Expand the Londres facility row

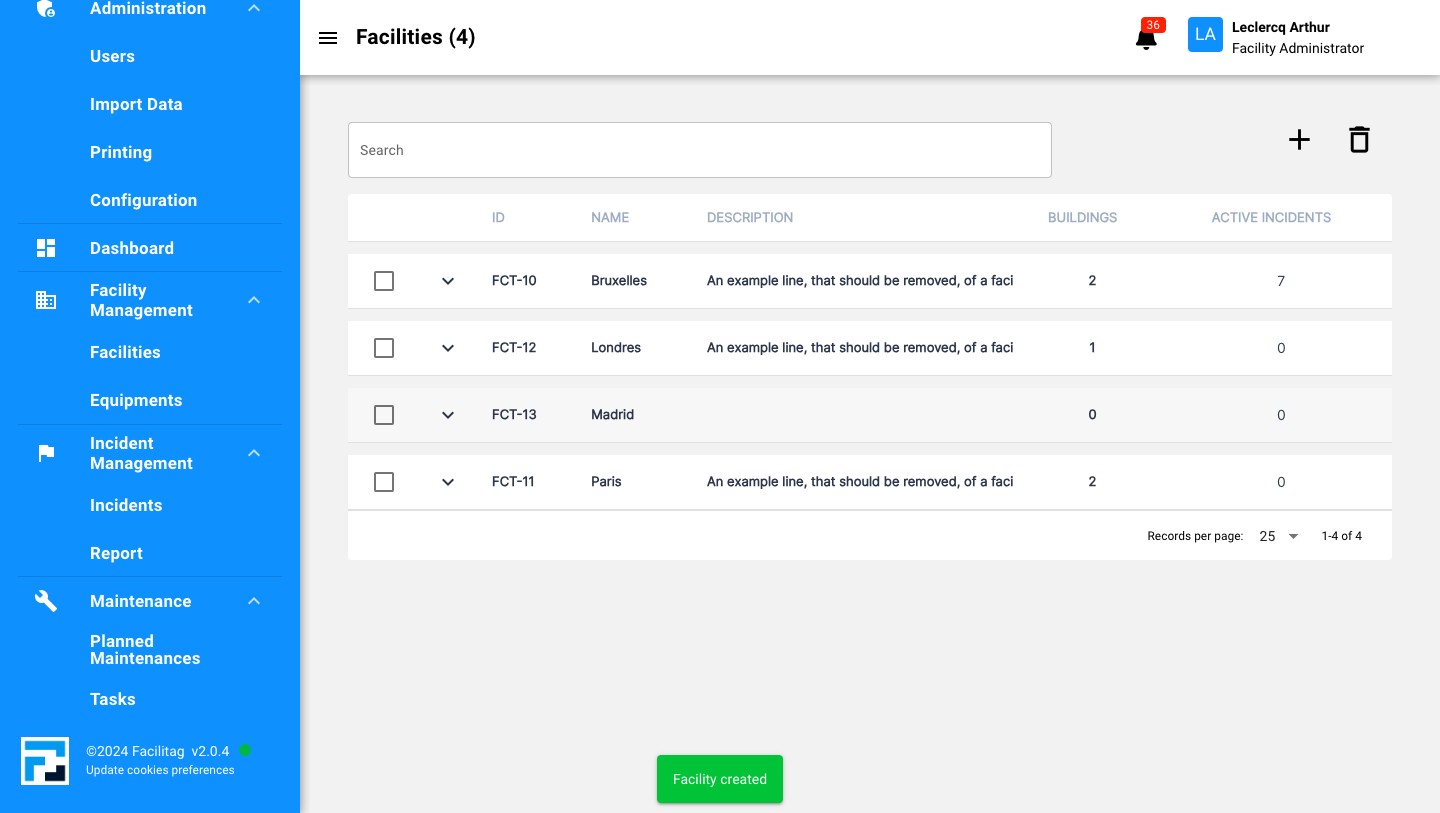click(x=448, y=348)
